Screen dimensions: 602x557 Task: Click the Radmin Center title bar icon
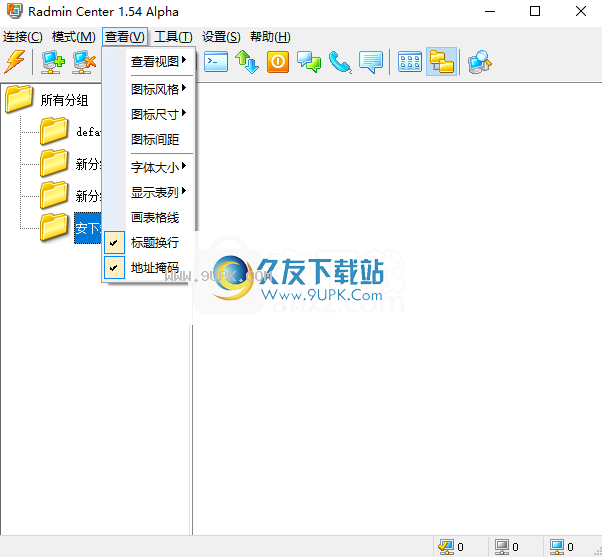point(15,11)
